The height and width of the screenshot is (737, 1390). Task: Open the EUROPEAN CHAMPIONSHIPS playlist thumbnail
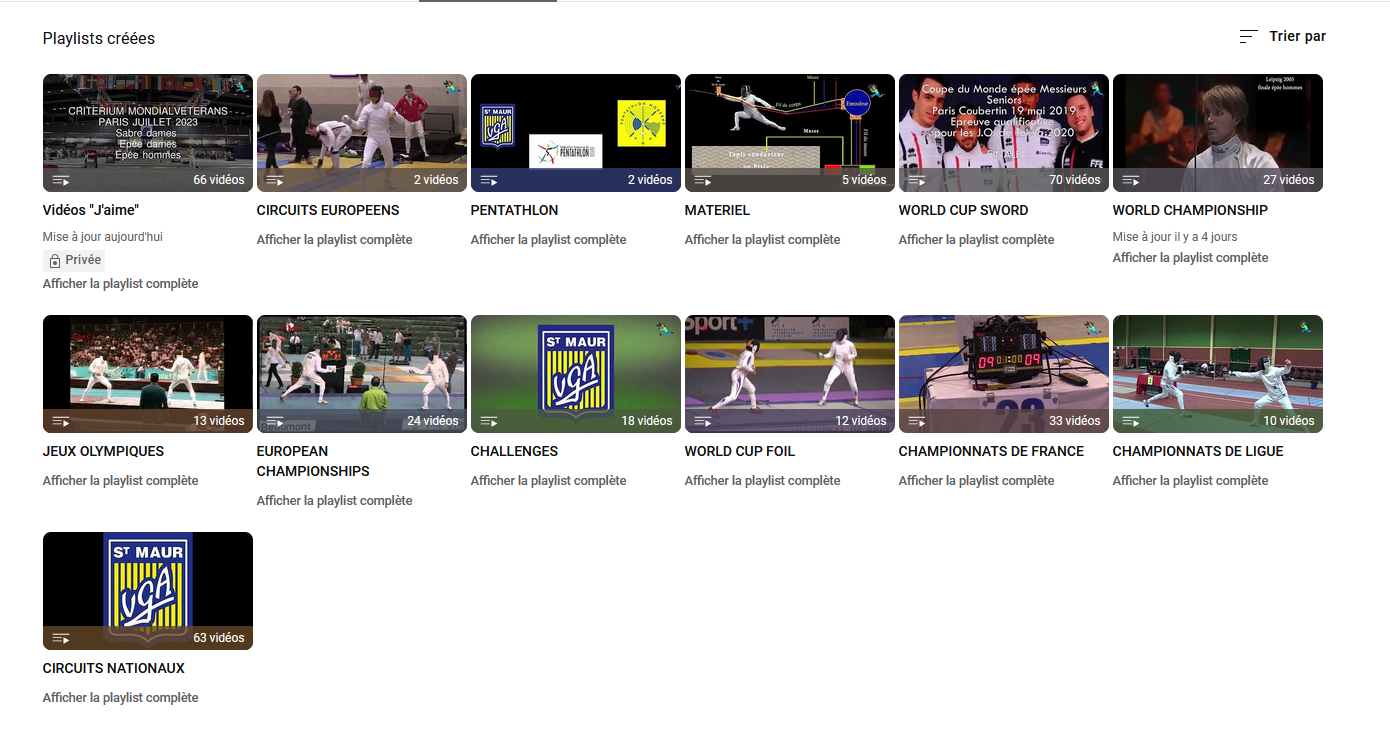[362, 374]
